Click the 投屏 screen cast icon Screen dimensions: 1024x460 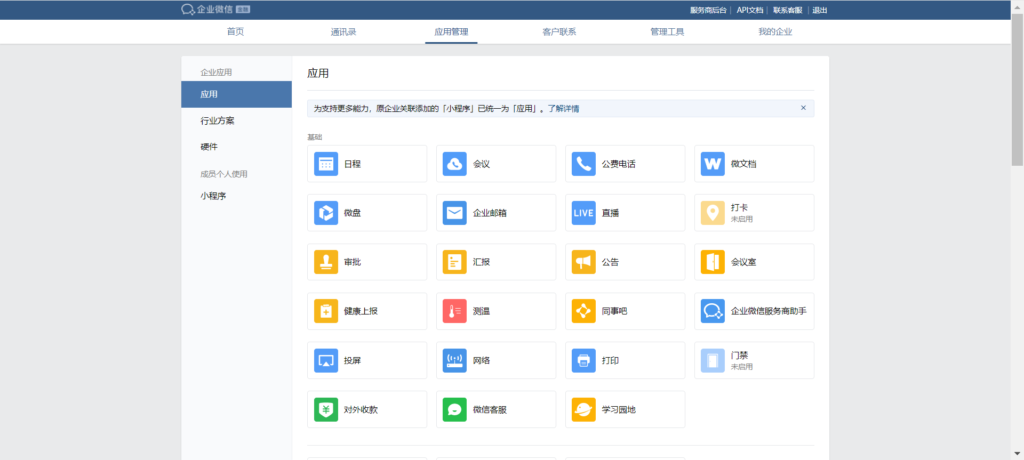(326, 361)
